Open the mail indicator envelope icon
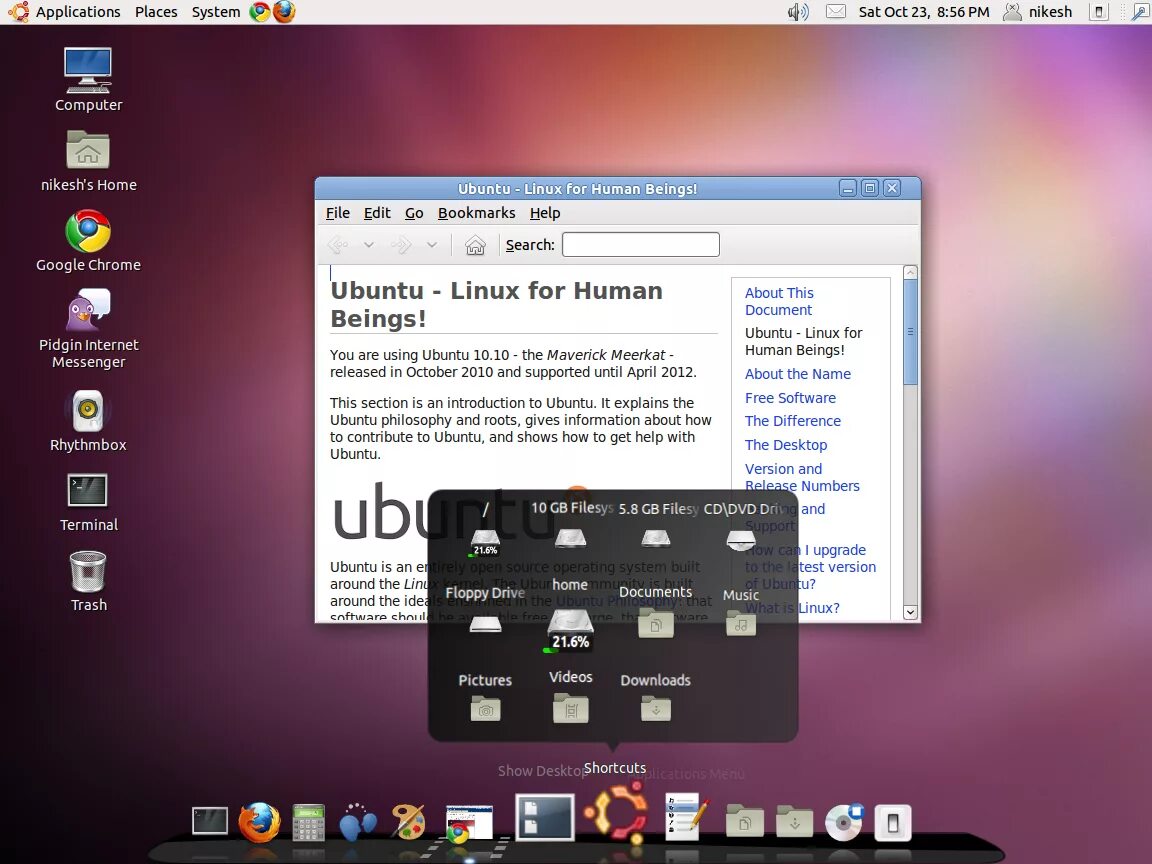Viewport: 1152px width, 864px height. click(835, 12)
